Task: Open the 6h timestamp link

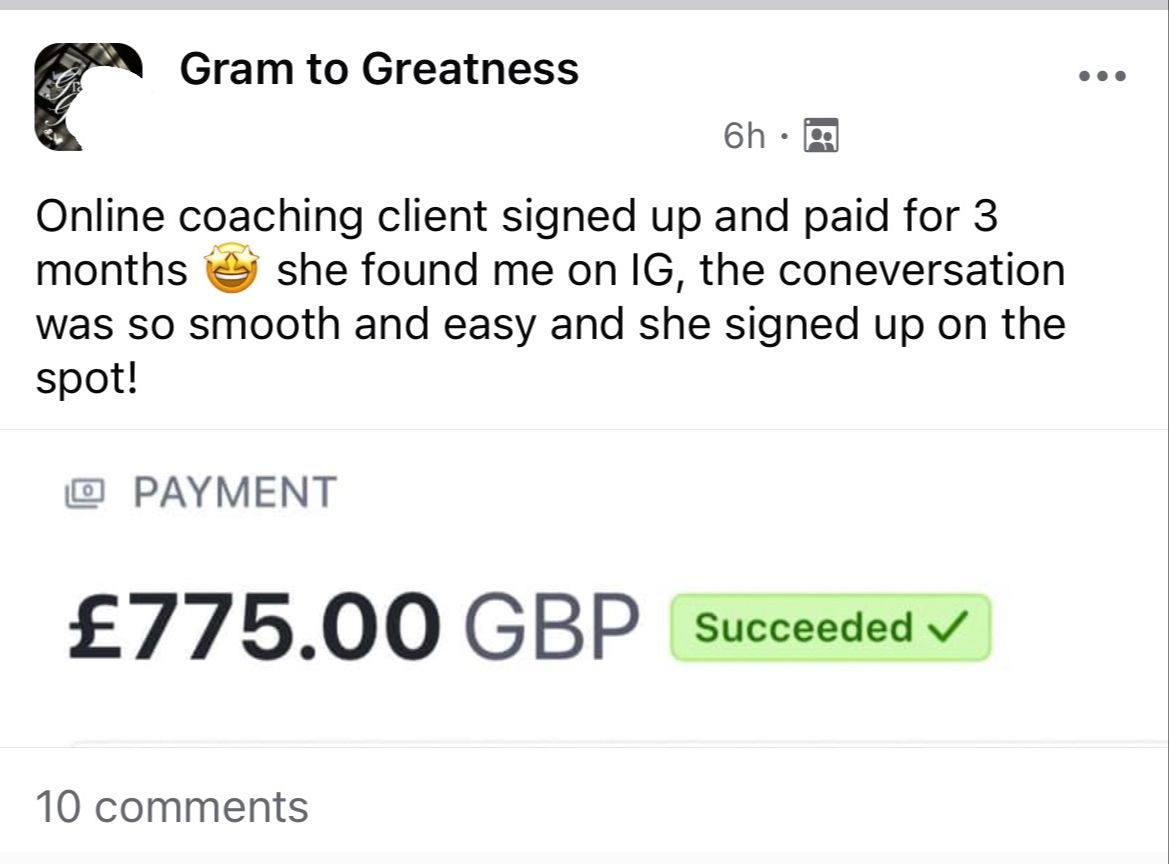Action: [744, 135]
